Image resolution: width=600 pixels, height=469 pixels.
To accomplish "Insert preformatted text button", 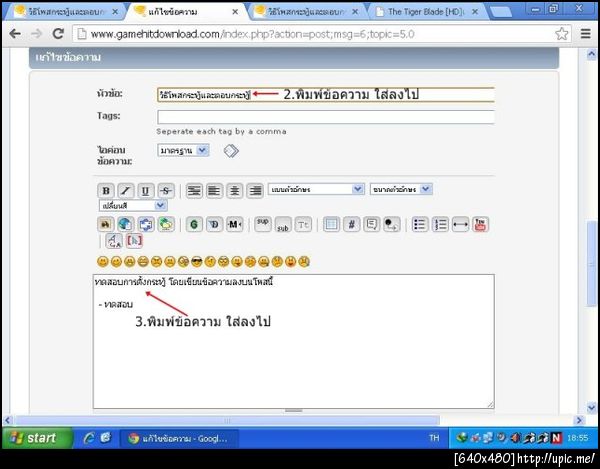I will click(x=194, y=191).
